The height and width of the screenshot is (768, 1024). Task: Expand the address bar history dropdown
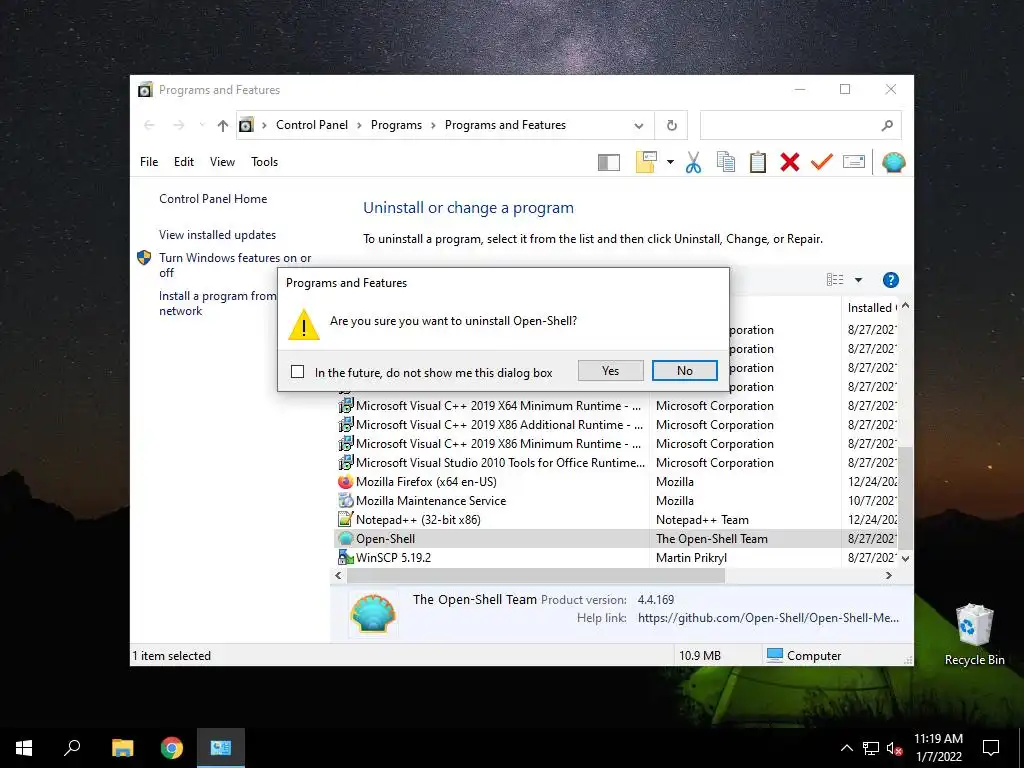pyautogui.click(x=639, y=125)
